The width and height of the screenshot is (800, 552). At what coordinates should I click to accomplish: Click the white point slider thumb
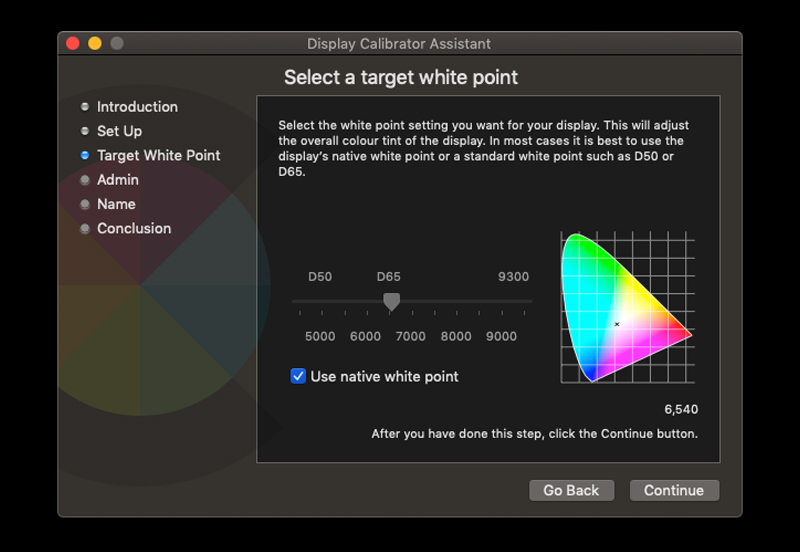[392, 301]
